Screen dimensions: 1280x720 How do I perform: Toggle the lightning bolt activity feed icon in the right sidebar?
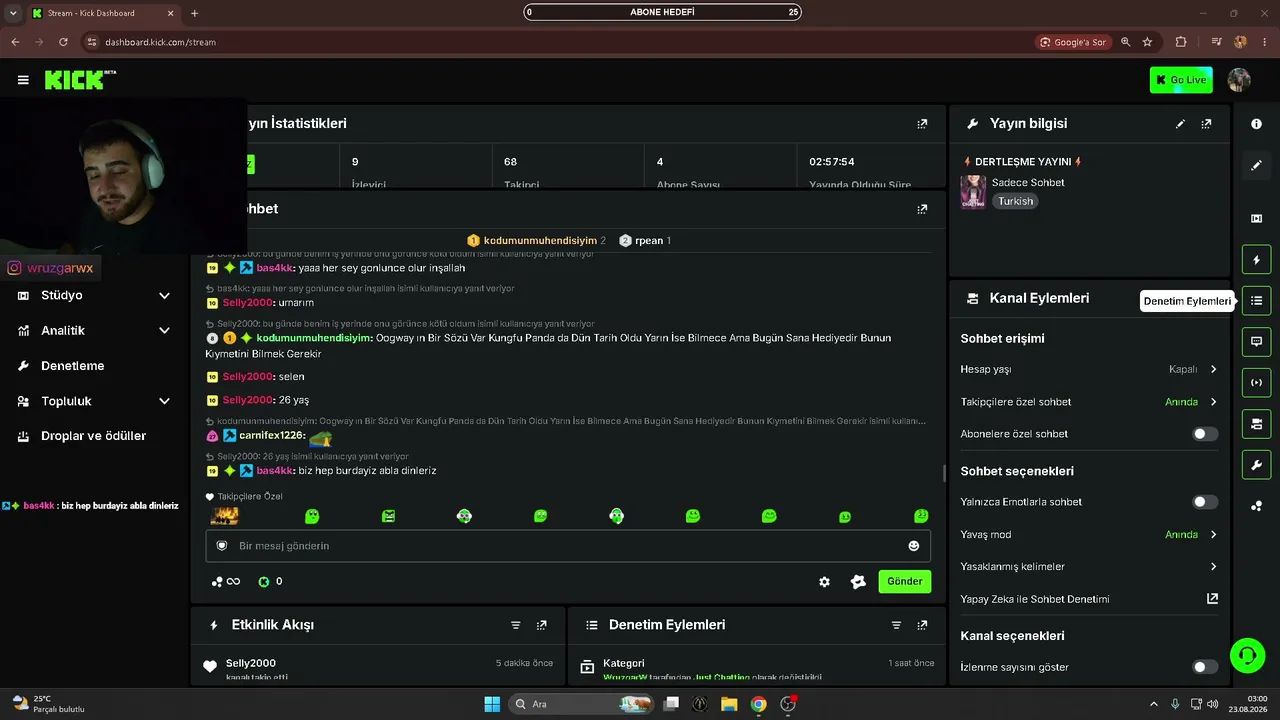[1257, 260]
